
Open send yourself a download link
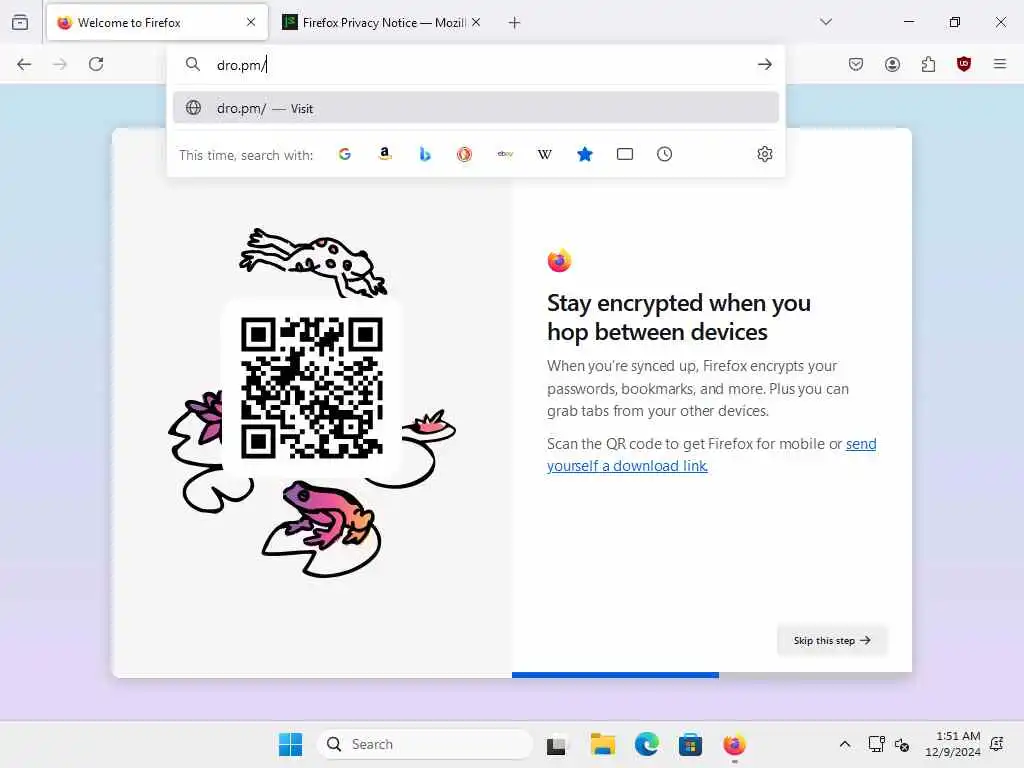[x=712, y=455]
